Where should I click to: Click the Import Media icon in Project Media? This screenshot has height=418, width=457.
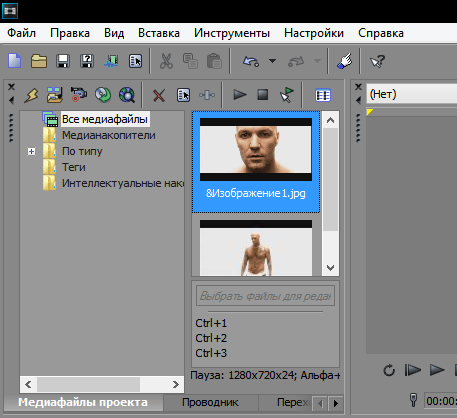[55, 95]
